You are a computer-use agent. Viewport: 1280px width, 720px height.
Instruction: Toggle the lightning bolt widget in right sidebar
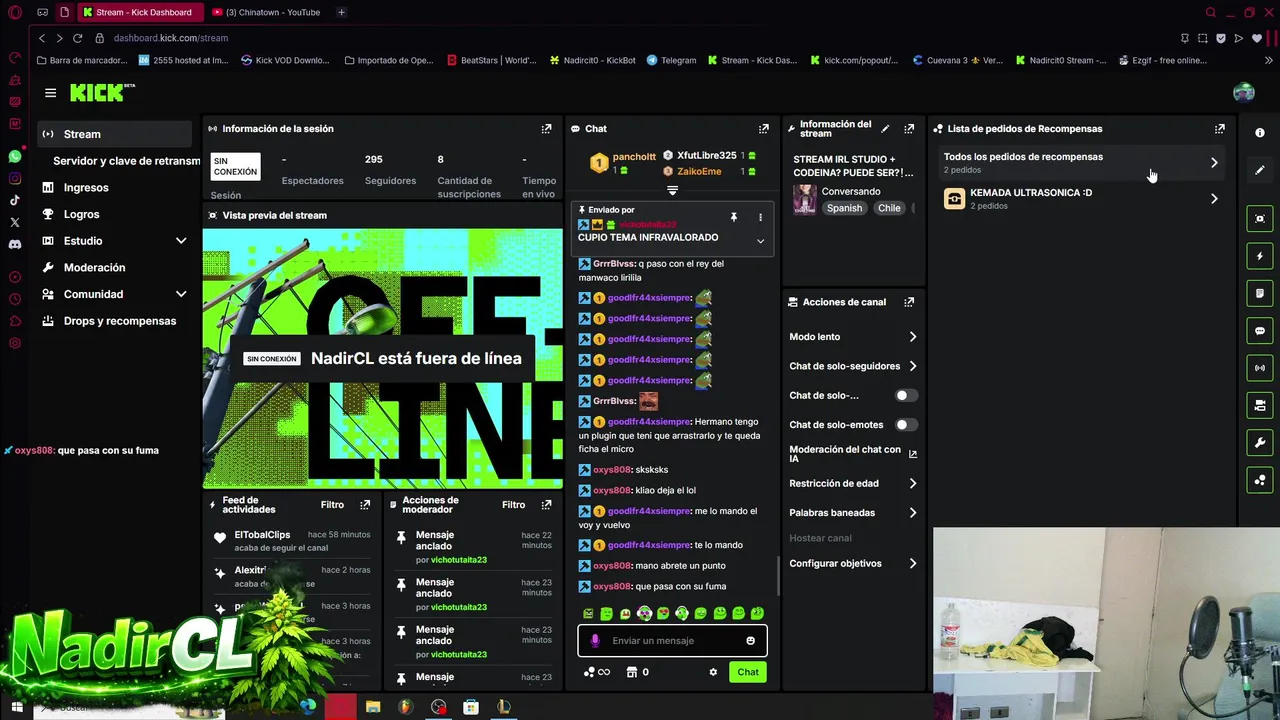1260,256
